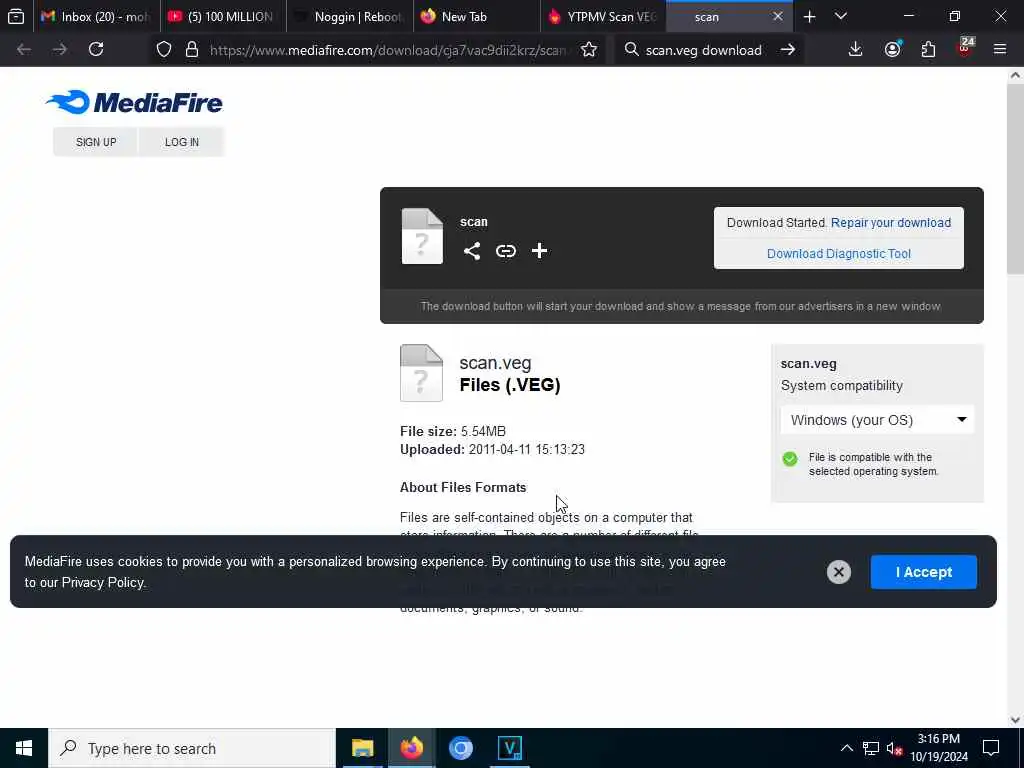Open the notification center icon
This screenshot has width=1024, height=768.
tap(991, 748)
